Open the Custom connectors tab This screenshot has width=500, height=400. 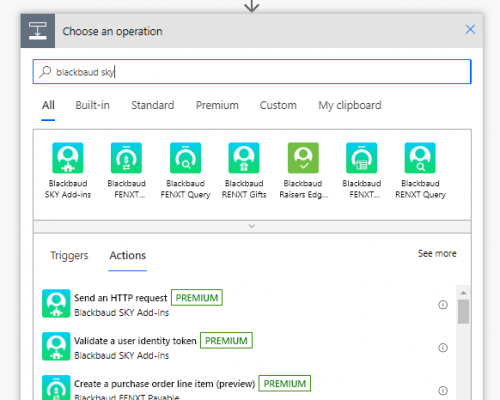pos(278,105)
